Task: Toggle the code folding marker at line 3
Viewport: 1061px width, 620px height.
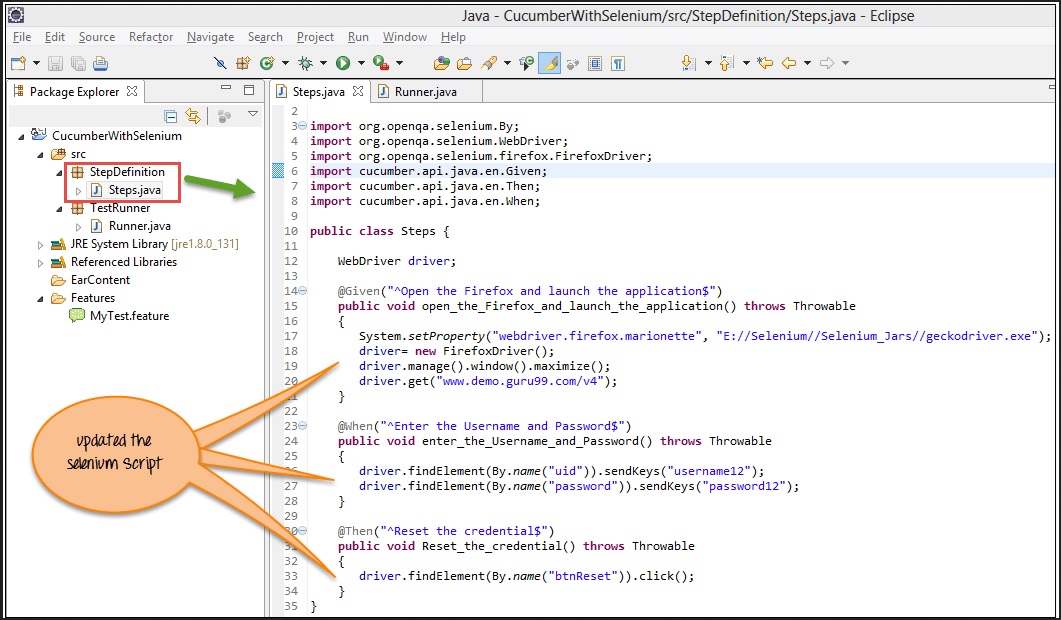Action: tap(302, 126)
